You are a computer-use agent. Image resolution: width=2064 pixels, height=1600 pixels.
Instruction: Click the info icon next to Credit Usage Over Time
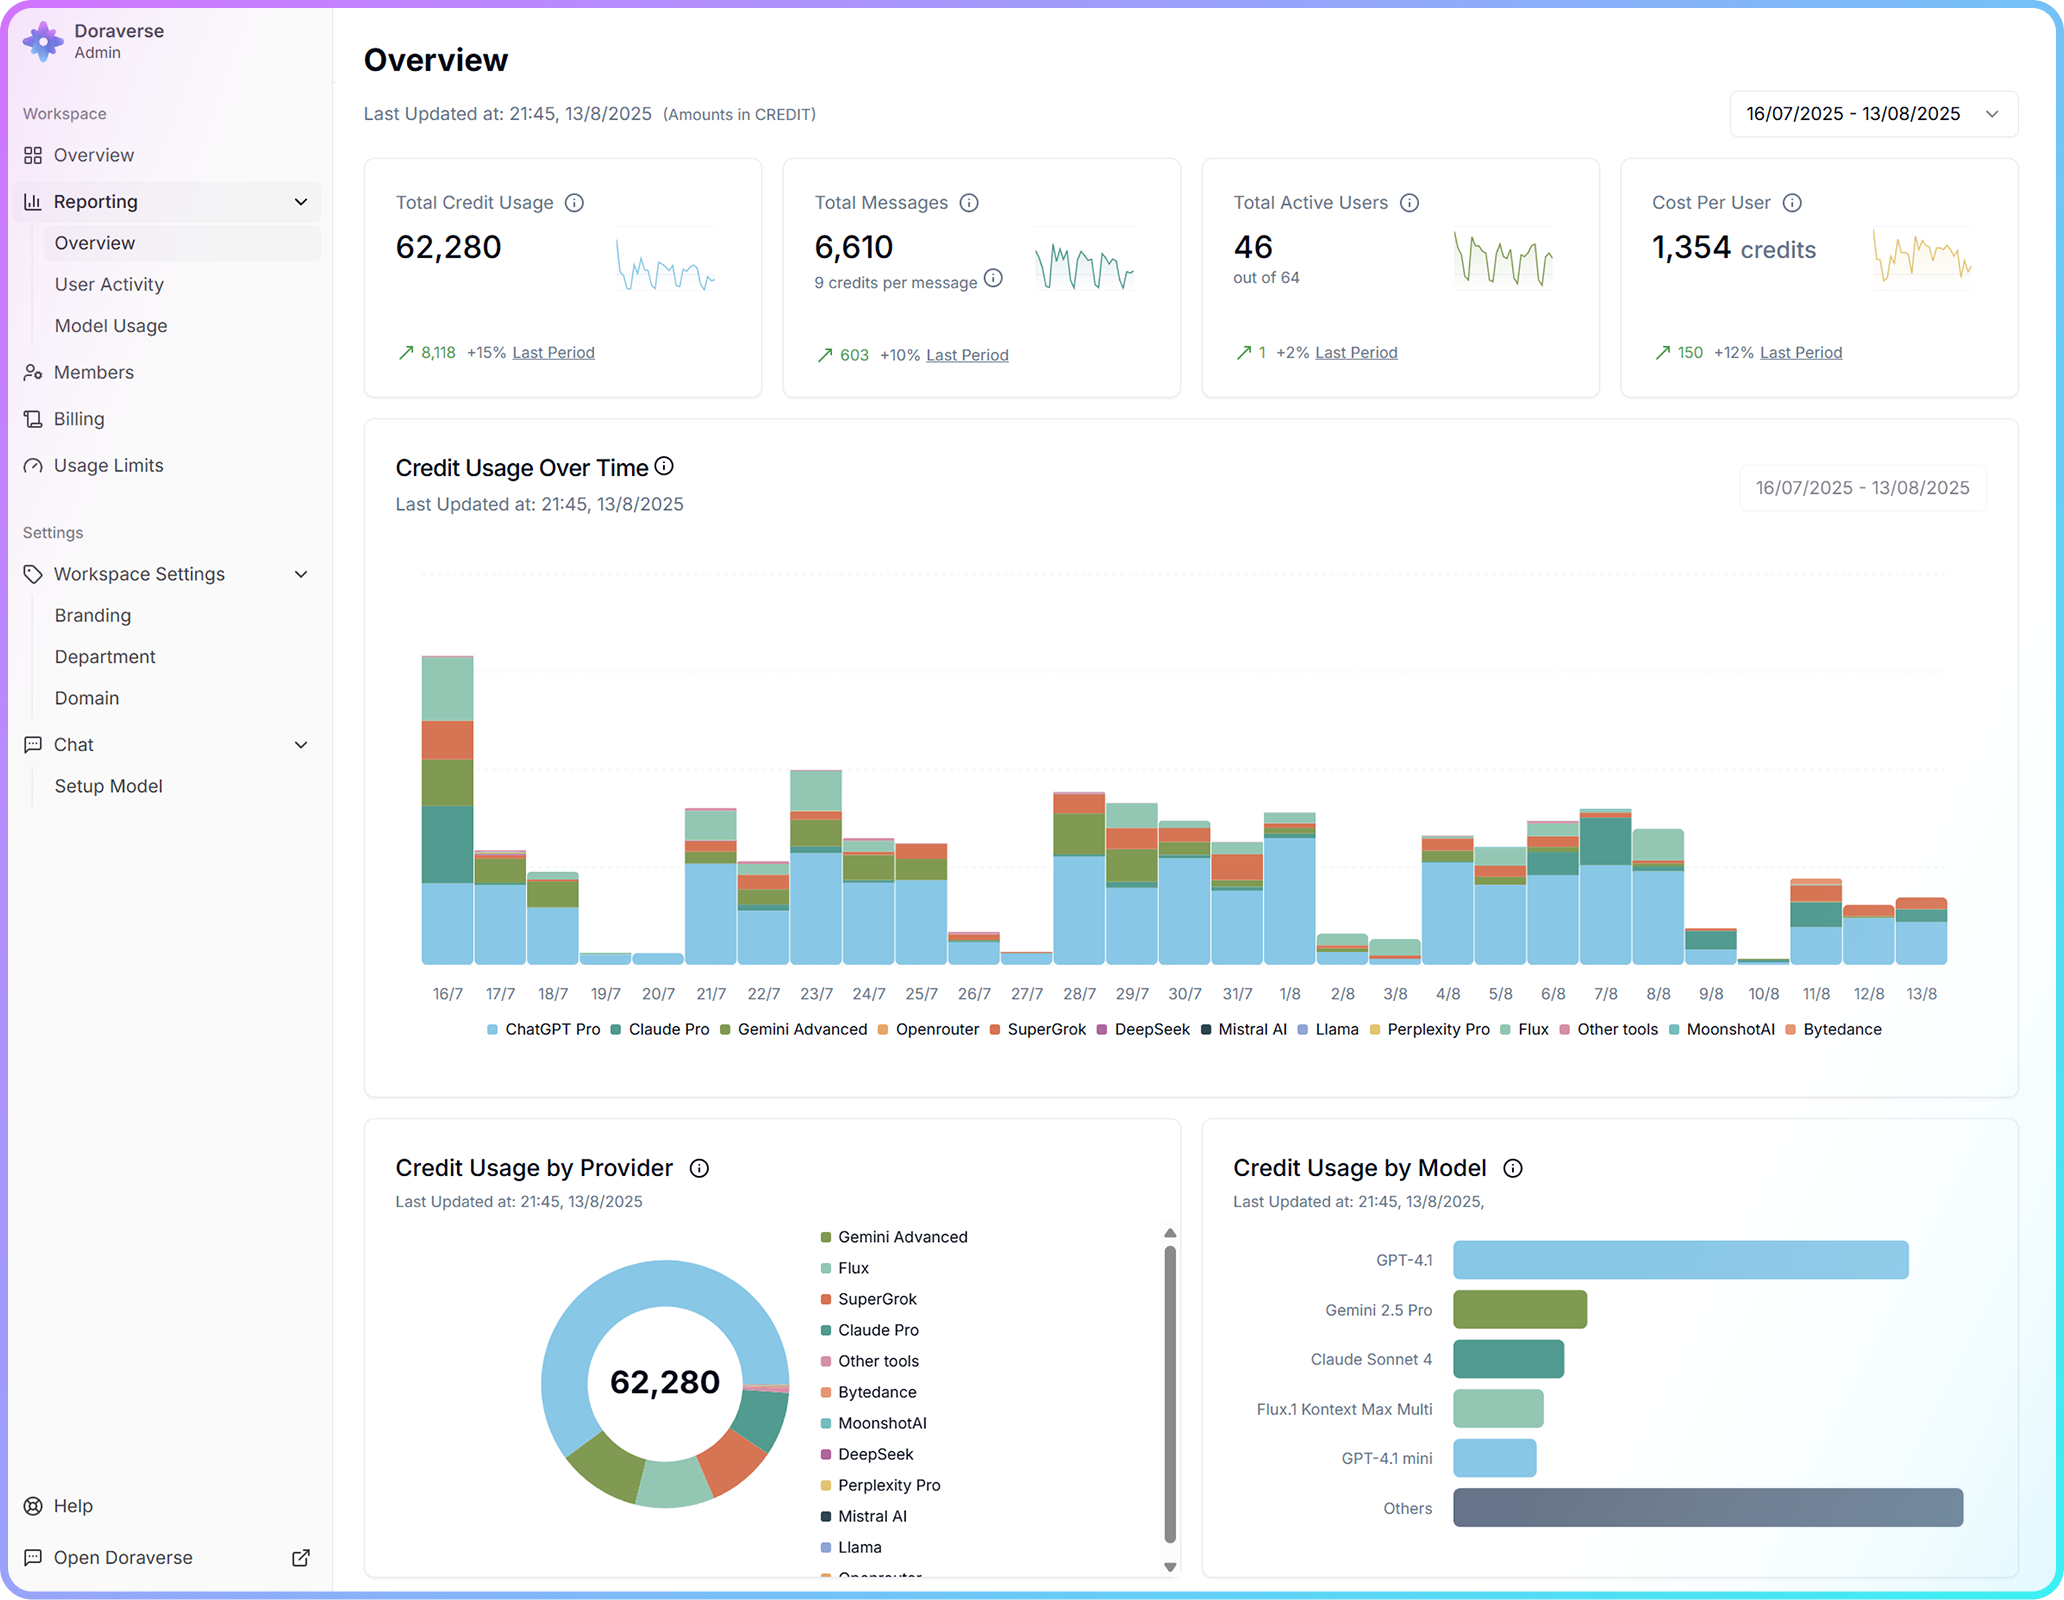(664, 466)
